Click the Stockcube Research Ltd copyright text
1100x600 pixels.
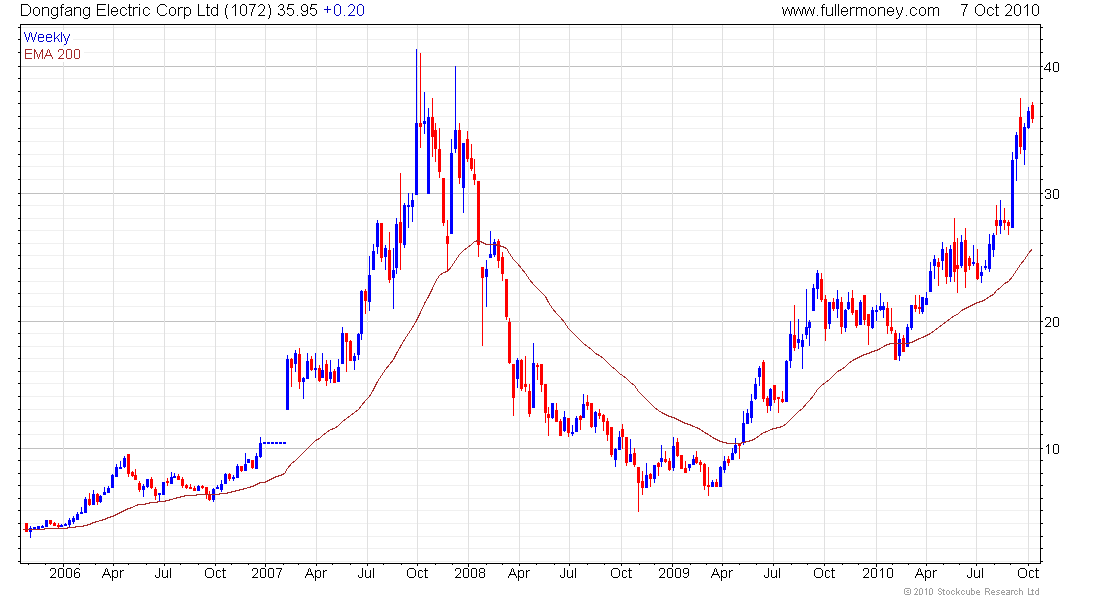tap(972, 592)
